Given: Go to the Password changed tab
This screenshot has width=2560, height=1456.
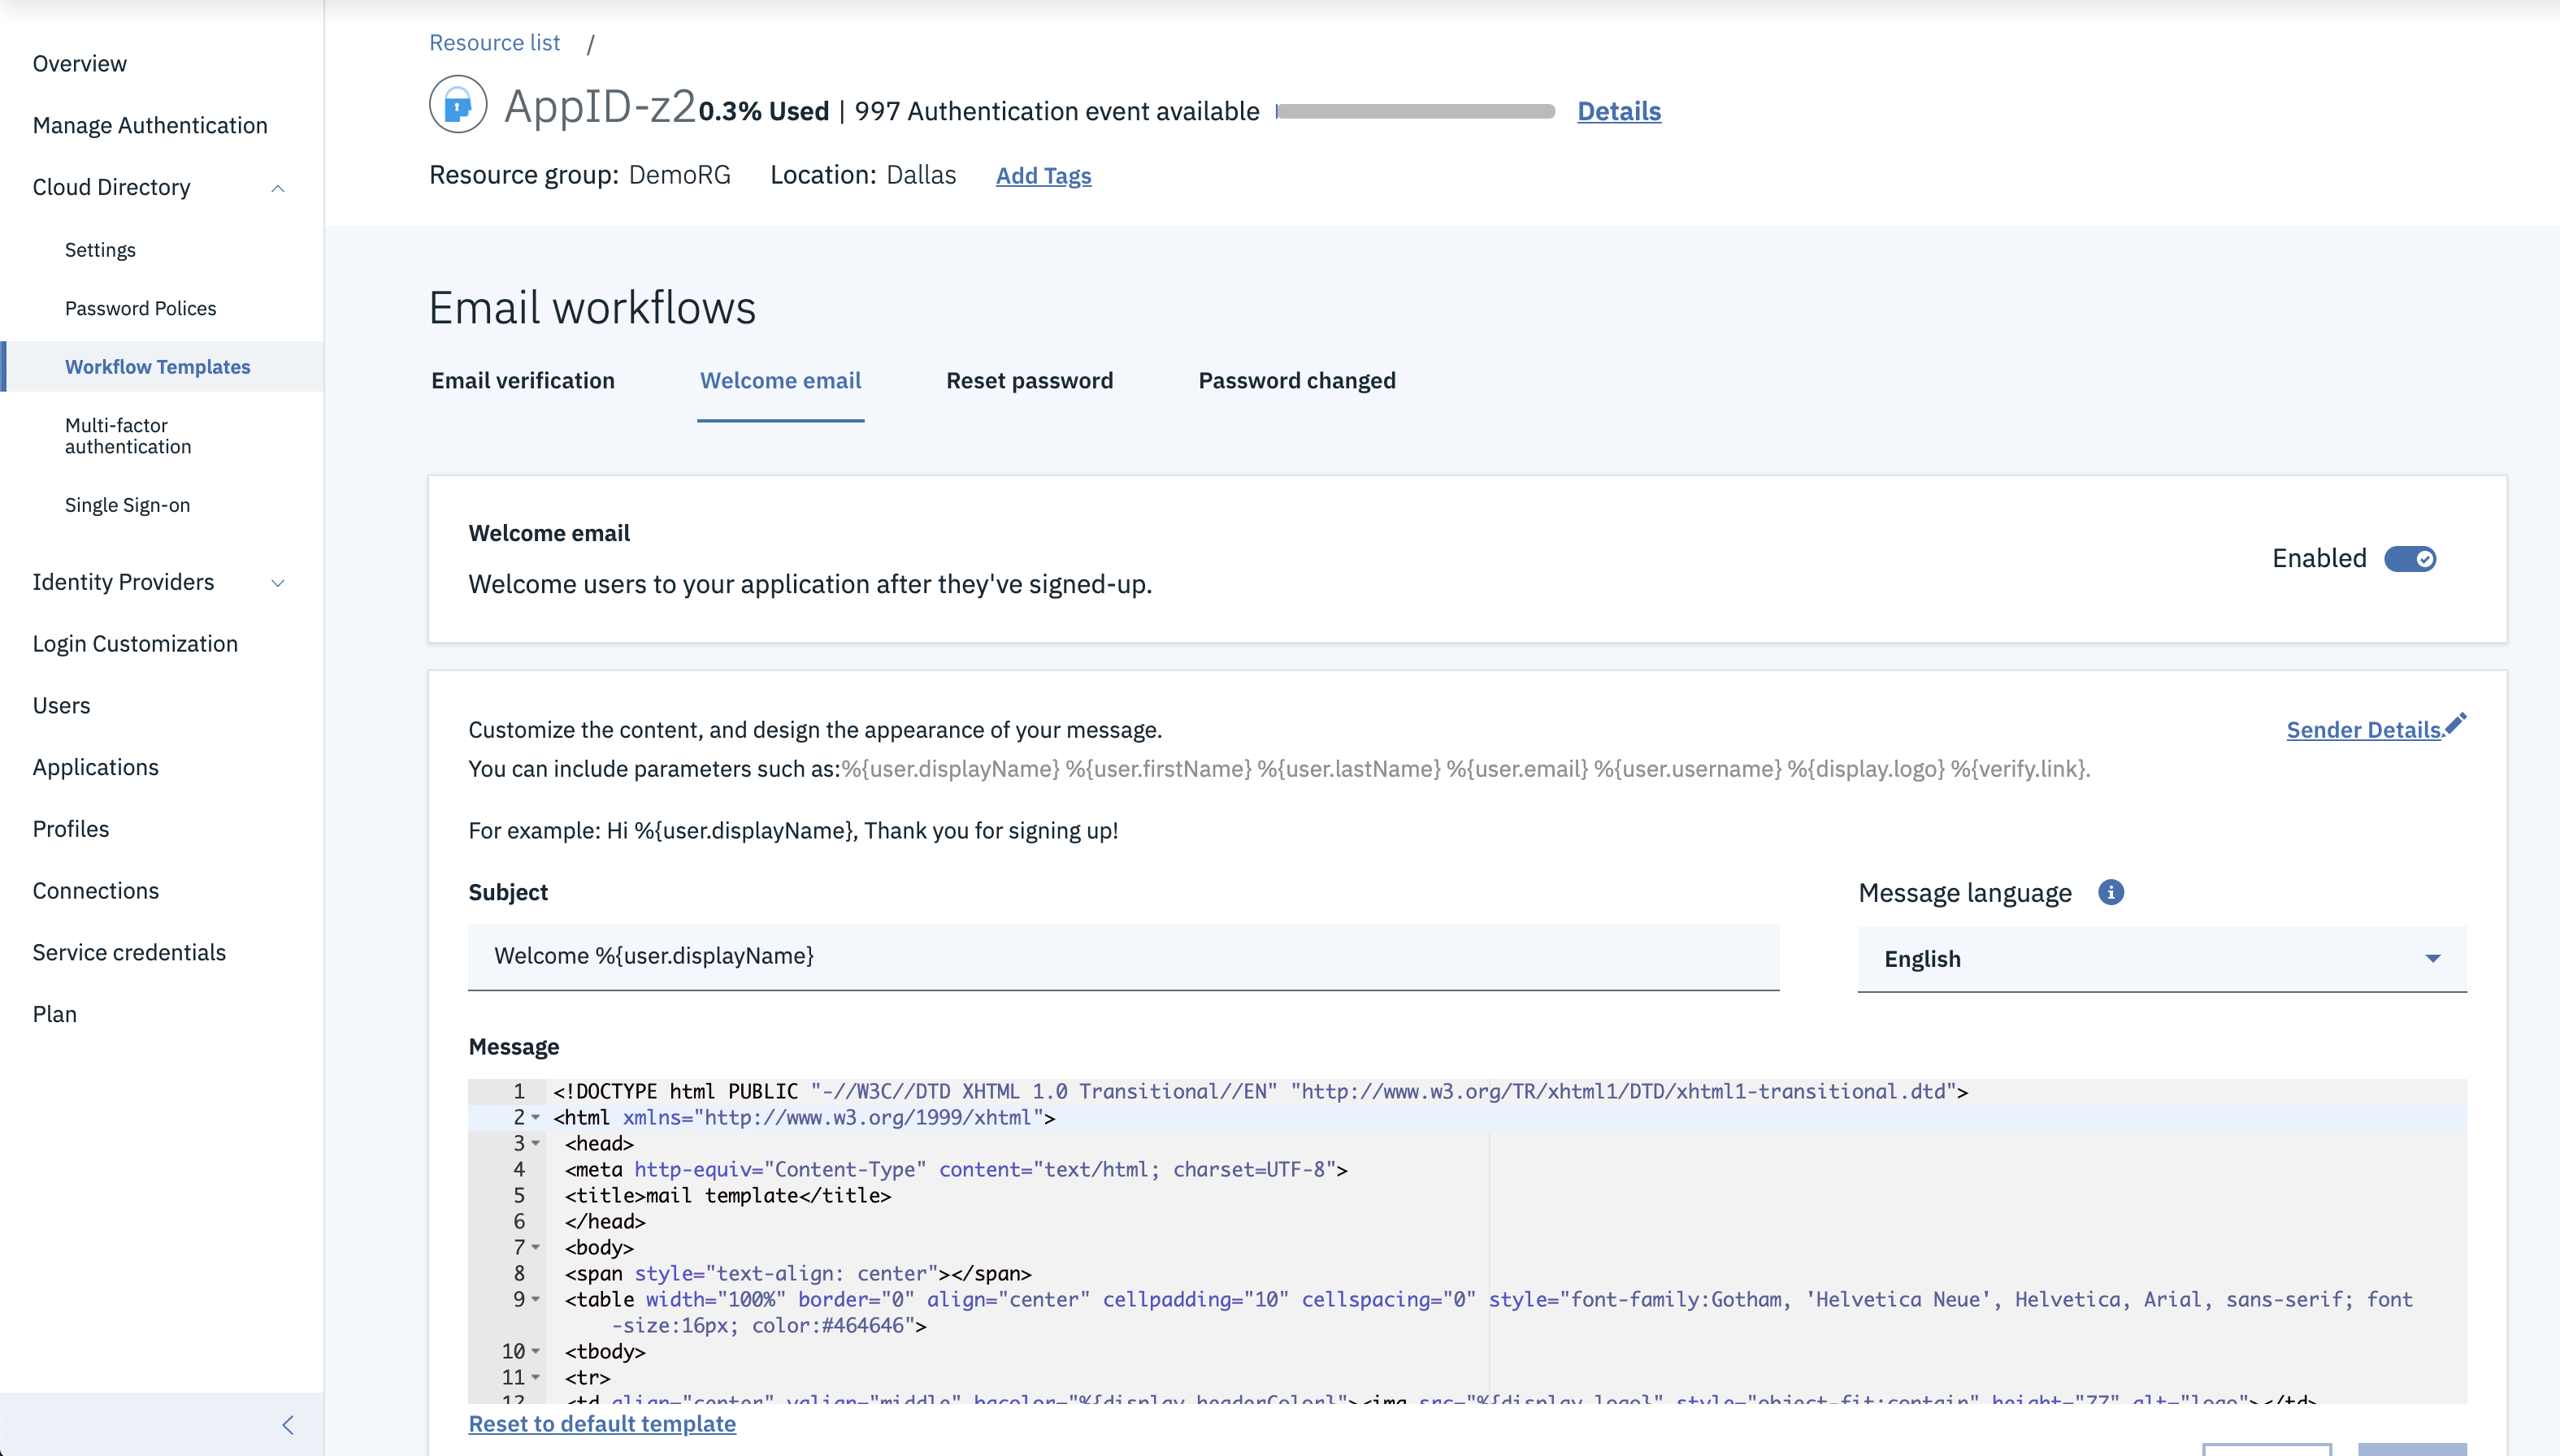Looking at the screenshot, I should (x=1297, y=381).
